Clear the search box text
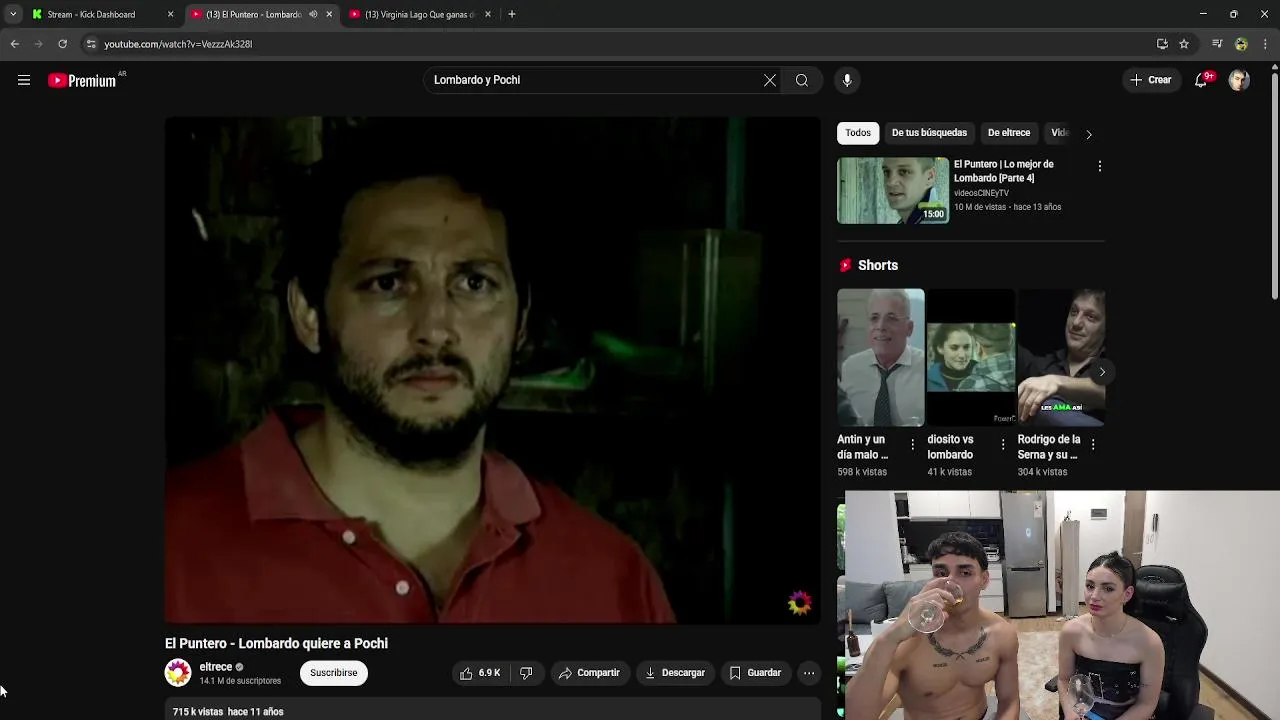The width and height of the screenshot is (1280, 720). pos(770,80)
